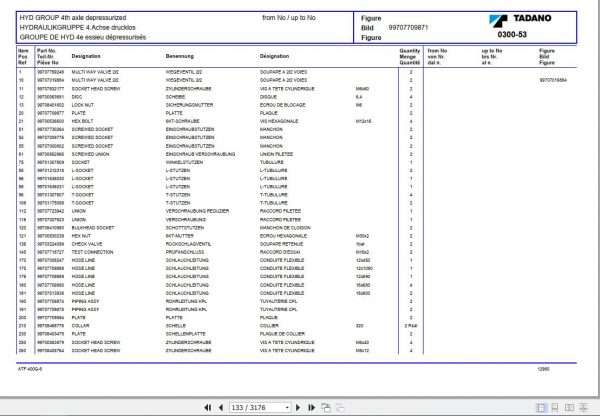
Task: Click the LOCK NUT row designation
Action: click(x=83, y=105)
